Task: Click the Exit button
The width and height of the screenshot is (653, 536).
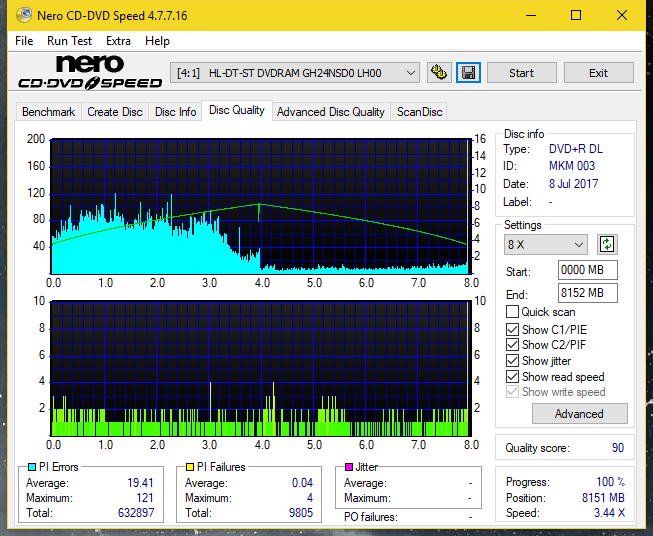Action: click(598, 73)
